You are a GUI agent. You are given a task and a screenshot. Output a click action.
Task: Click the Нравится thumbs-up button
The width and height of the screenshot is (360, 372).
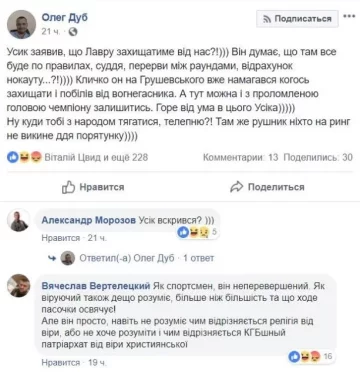(x=93, y=187)
